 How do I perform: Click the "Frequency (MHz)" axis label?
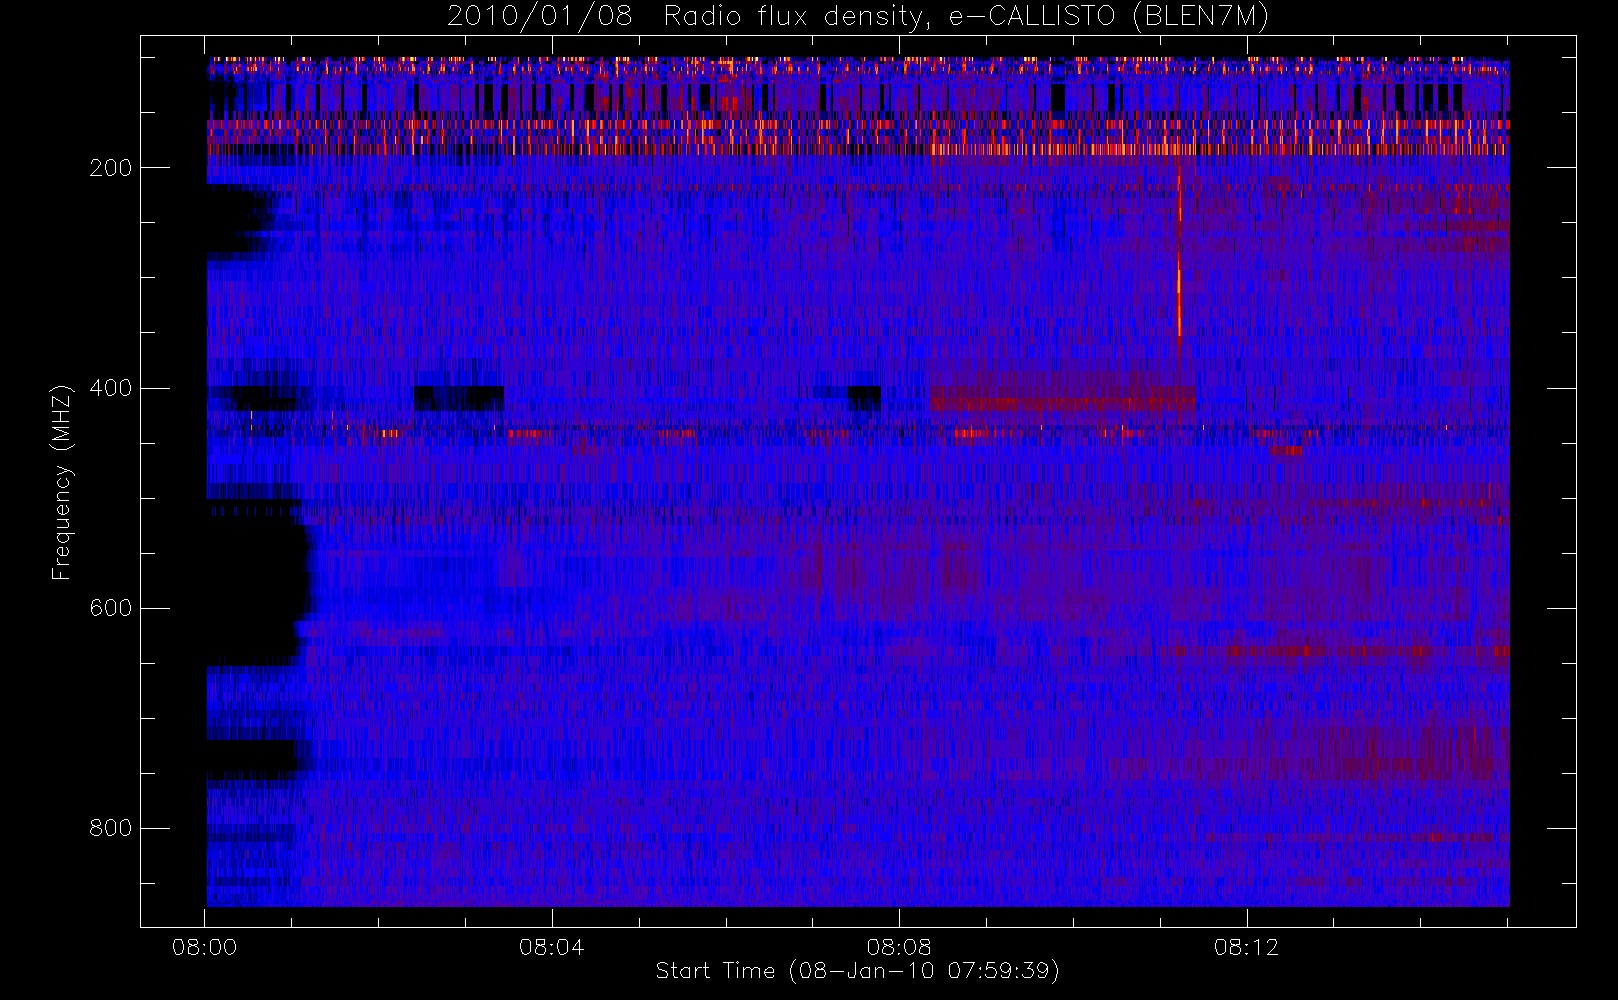[x=62, y=482]
